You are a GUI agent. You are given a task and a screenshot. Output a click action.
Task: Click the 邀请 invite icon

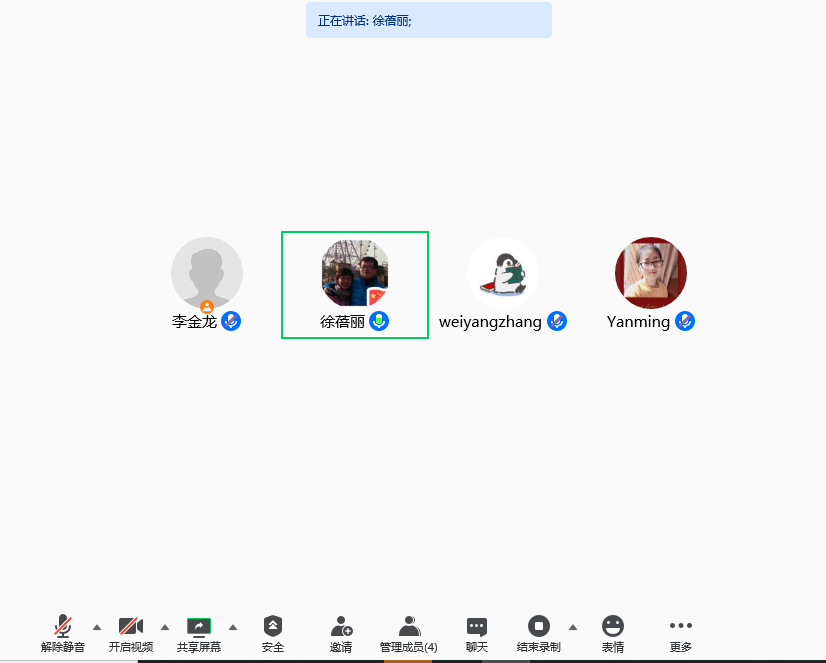pyautogui.click(x=341, y=627)
